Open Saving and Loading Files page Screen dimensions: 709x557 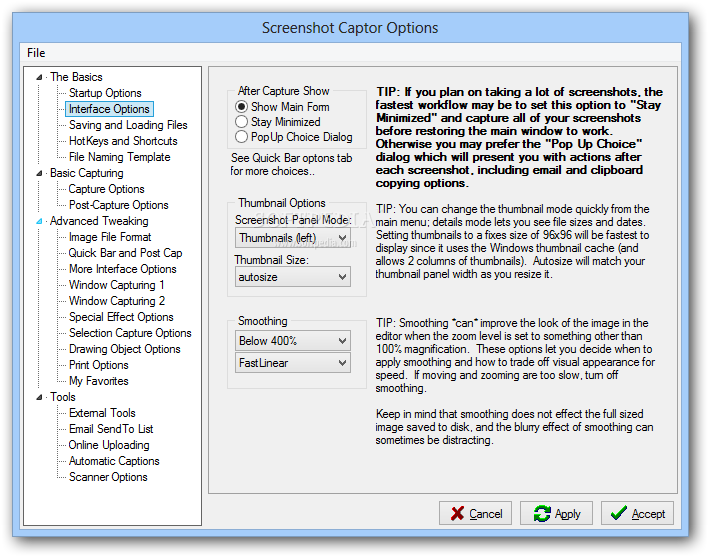pos(128,125)
